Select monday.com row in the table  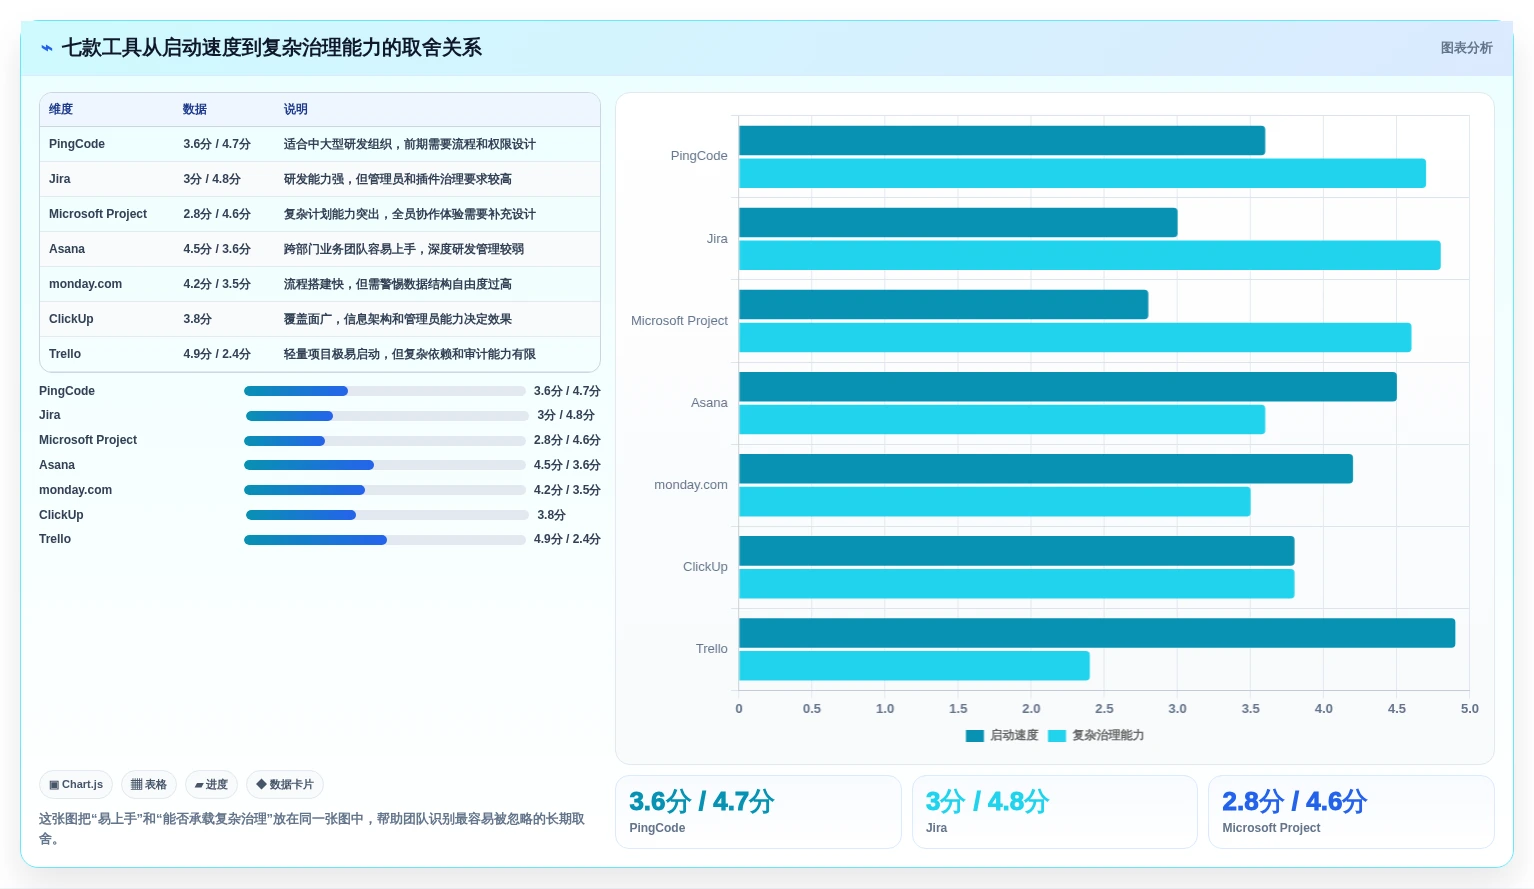[320, 284]
